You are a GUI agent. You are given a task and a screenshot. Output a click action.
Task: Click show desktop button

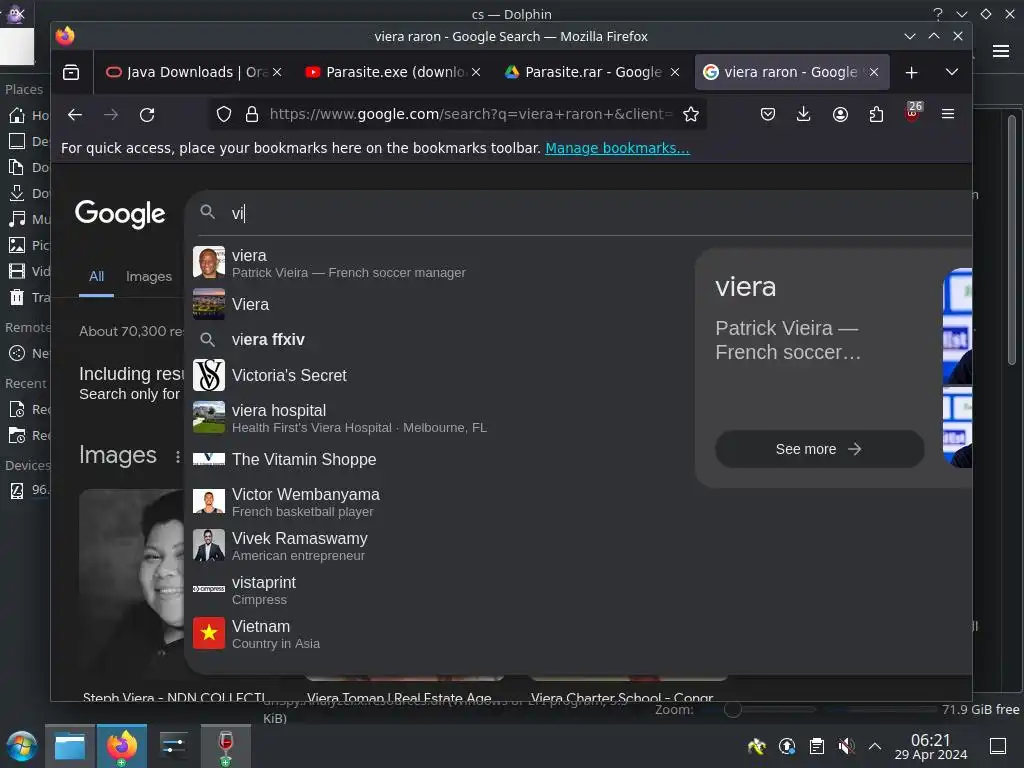click(x=998, y=746)
